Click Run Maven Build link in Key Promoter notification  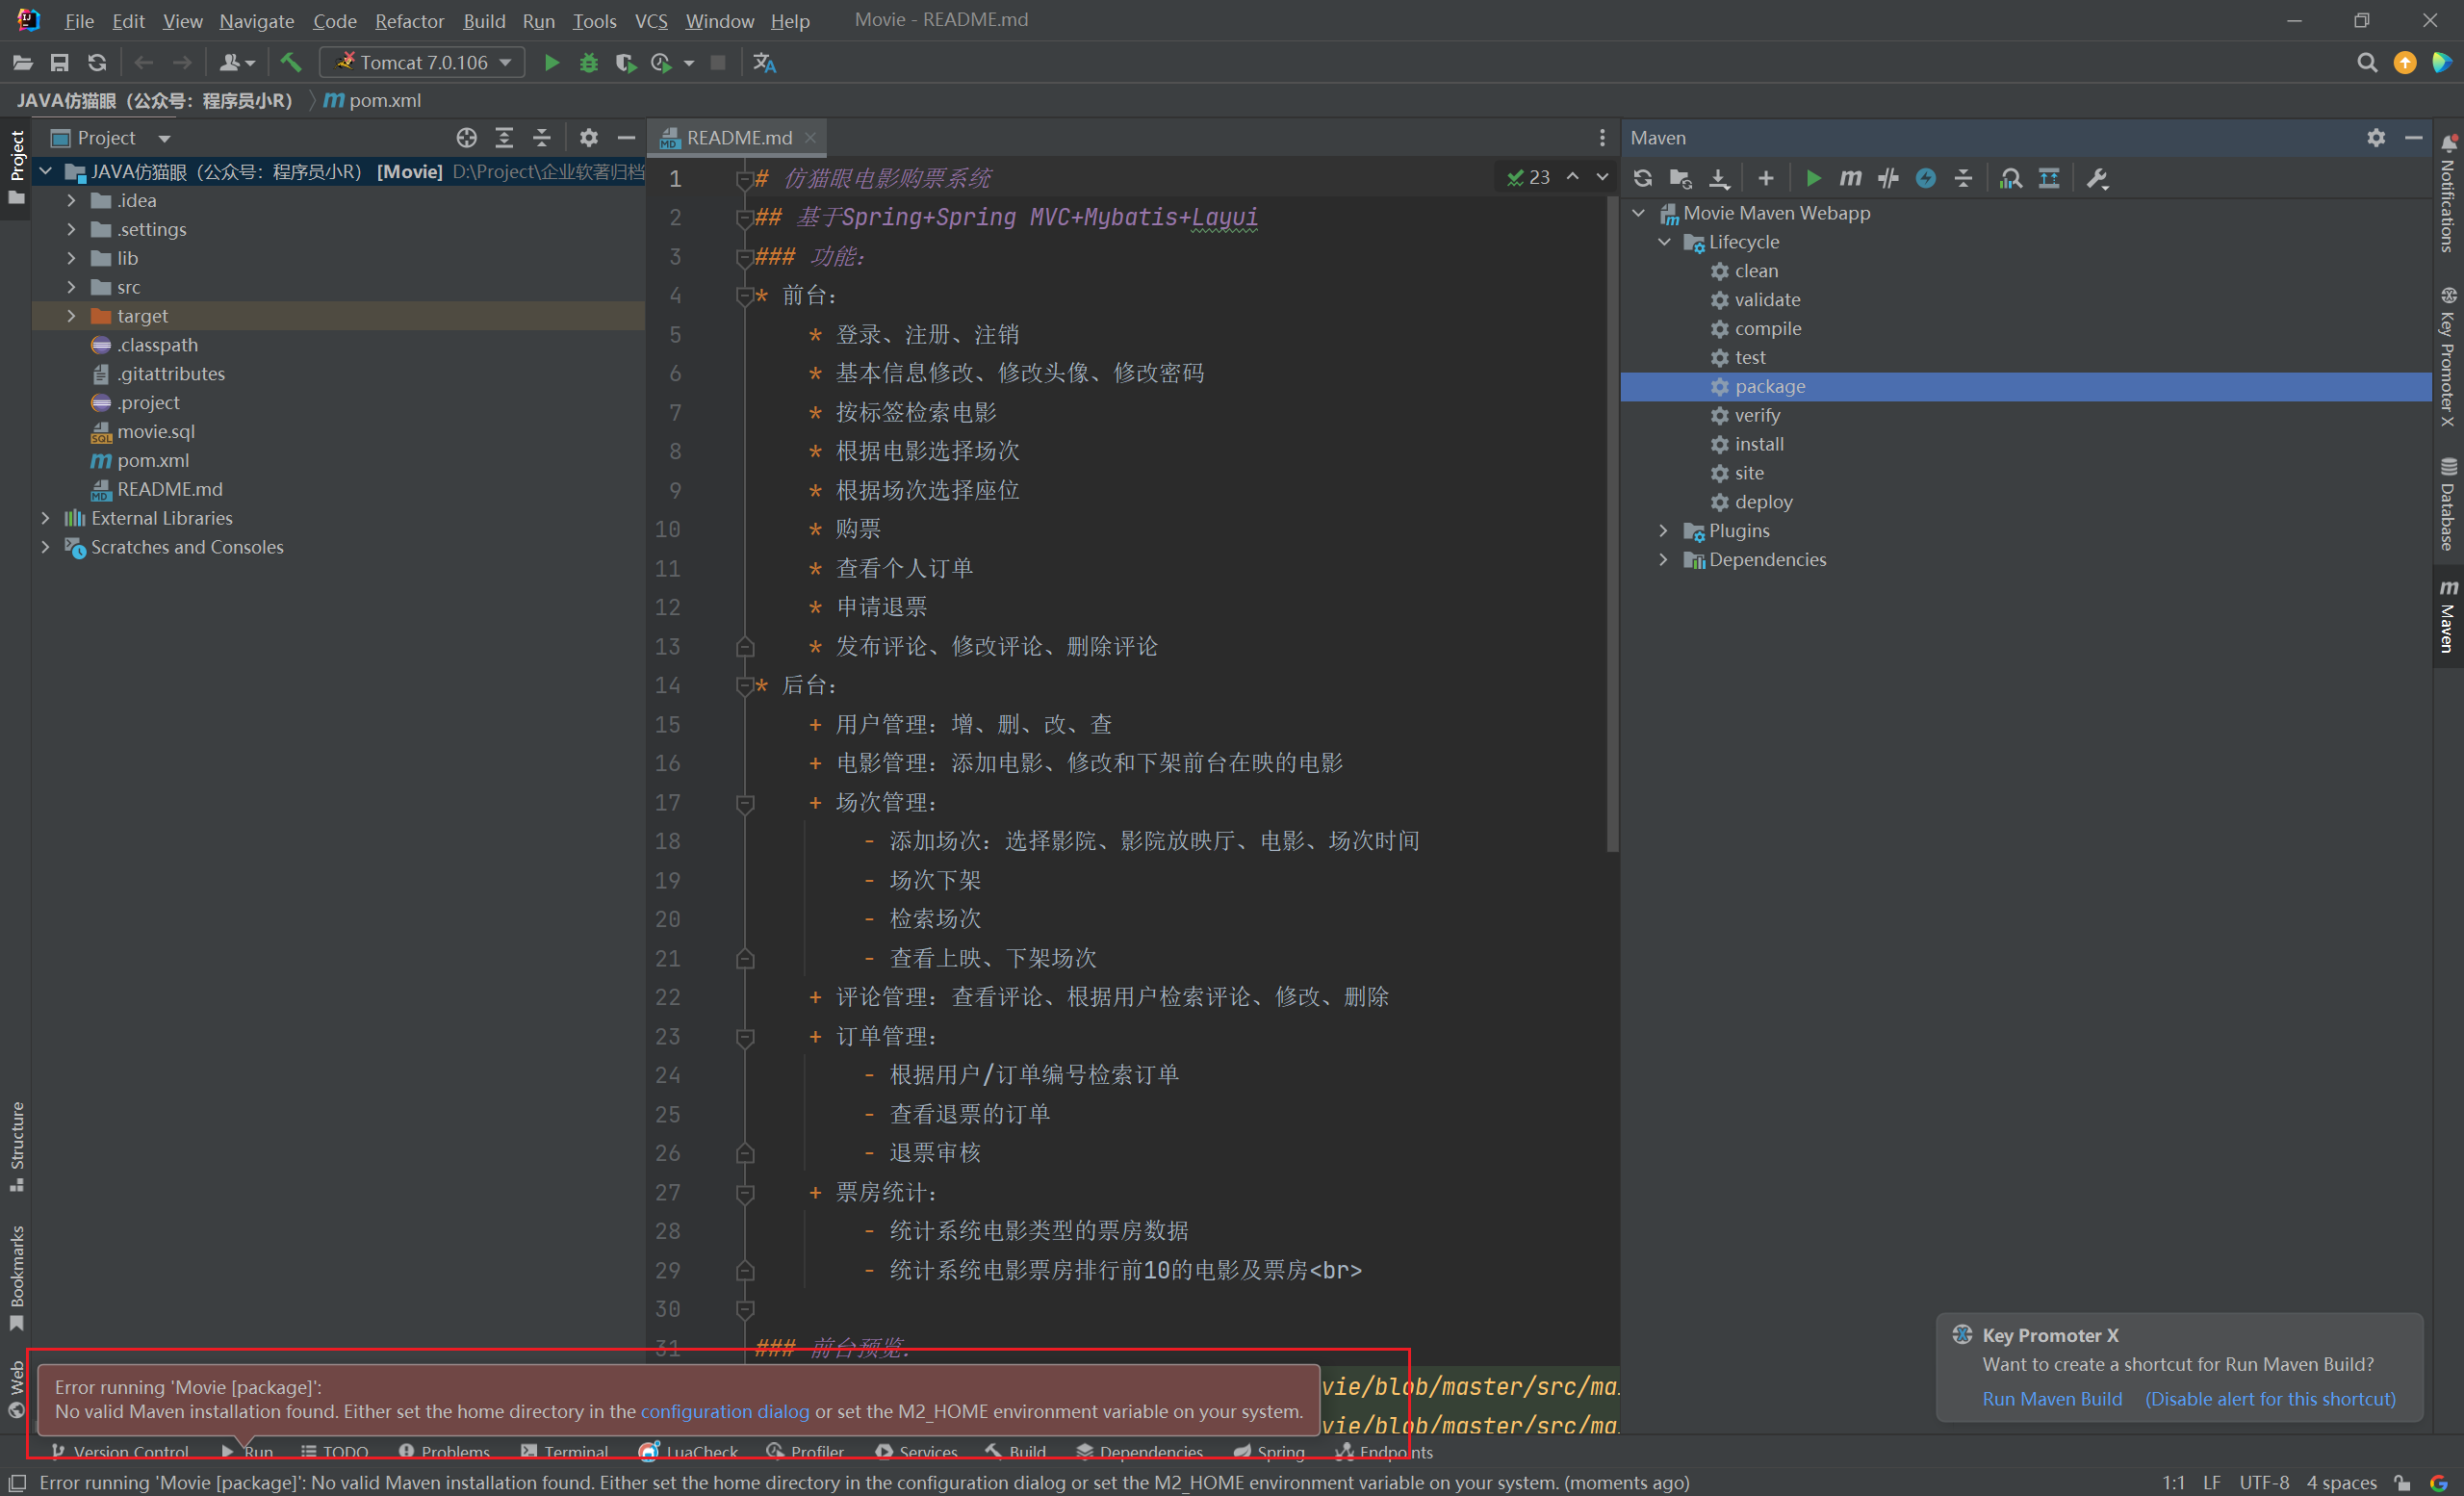click(2052, 1399)
